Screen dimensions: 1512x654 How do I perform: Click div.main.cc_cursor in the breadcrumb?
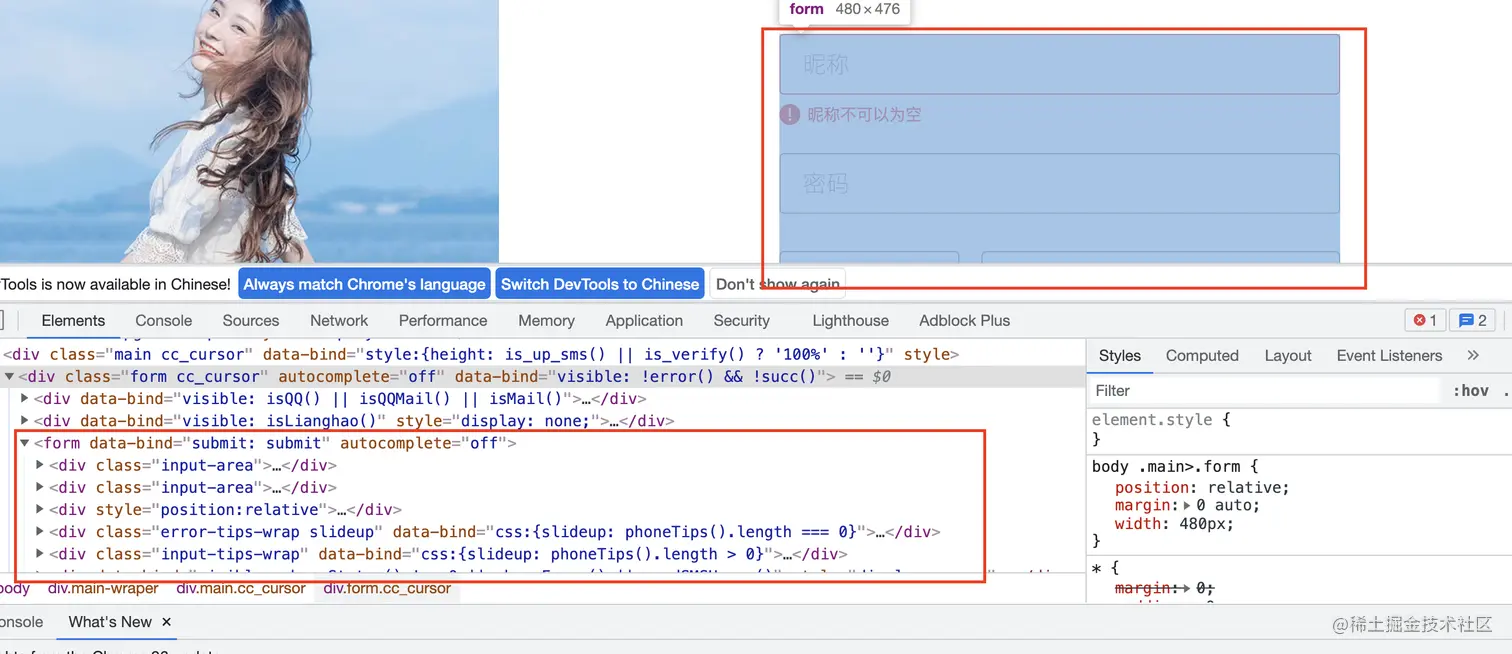tap(241, 589)
